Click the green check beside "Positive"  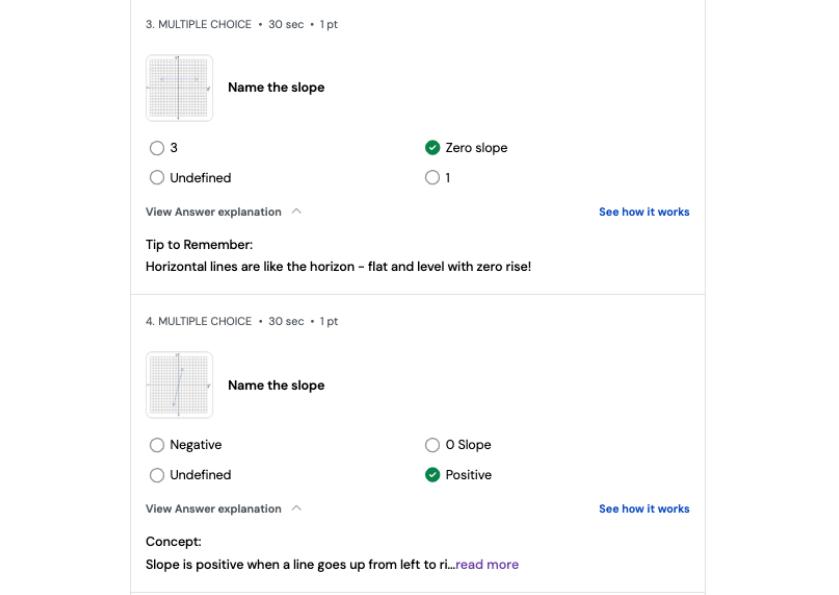[432, 475]
